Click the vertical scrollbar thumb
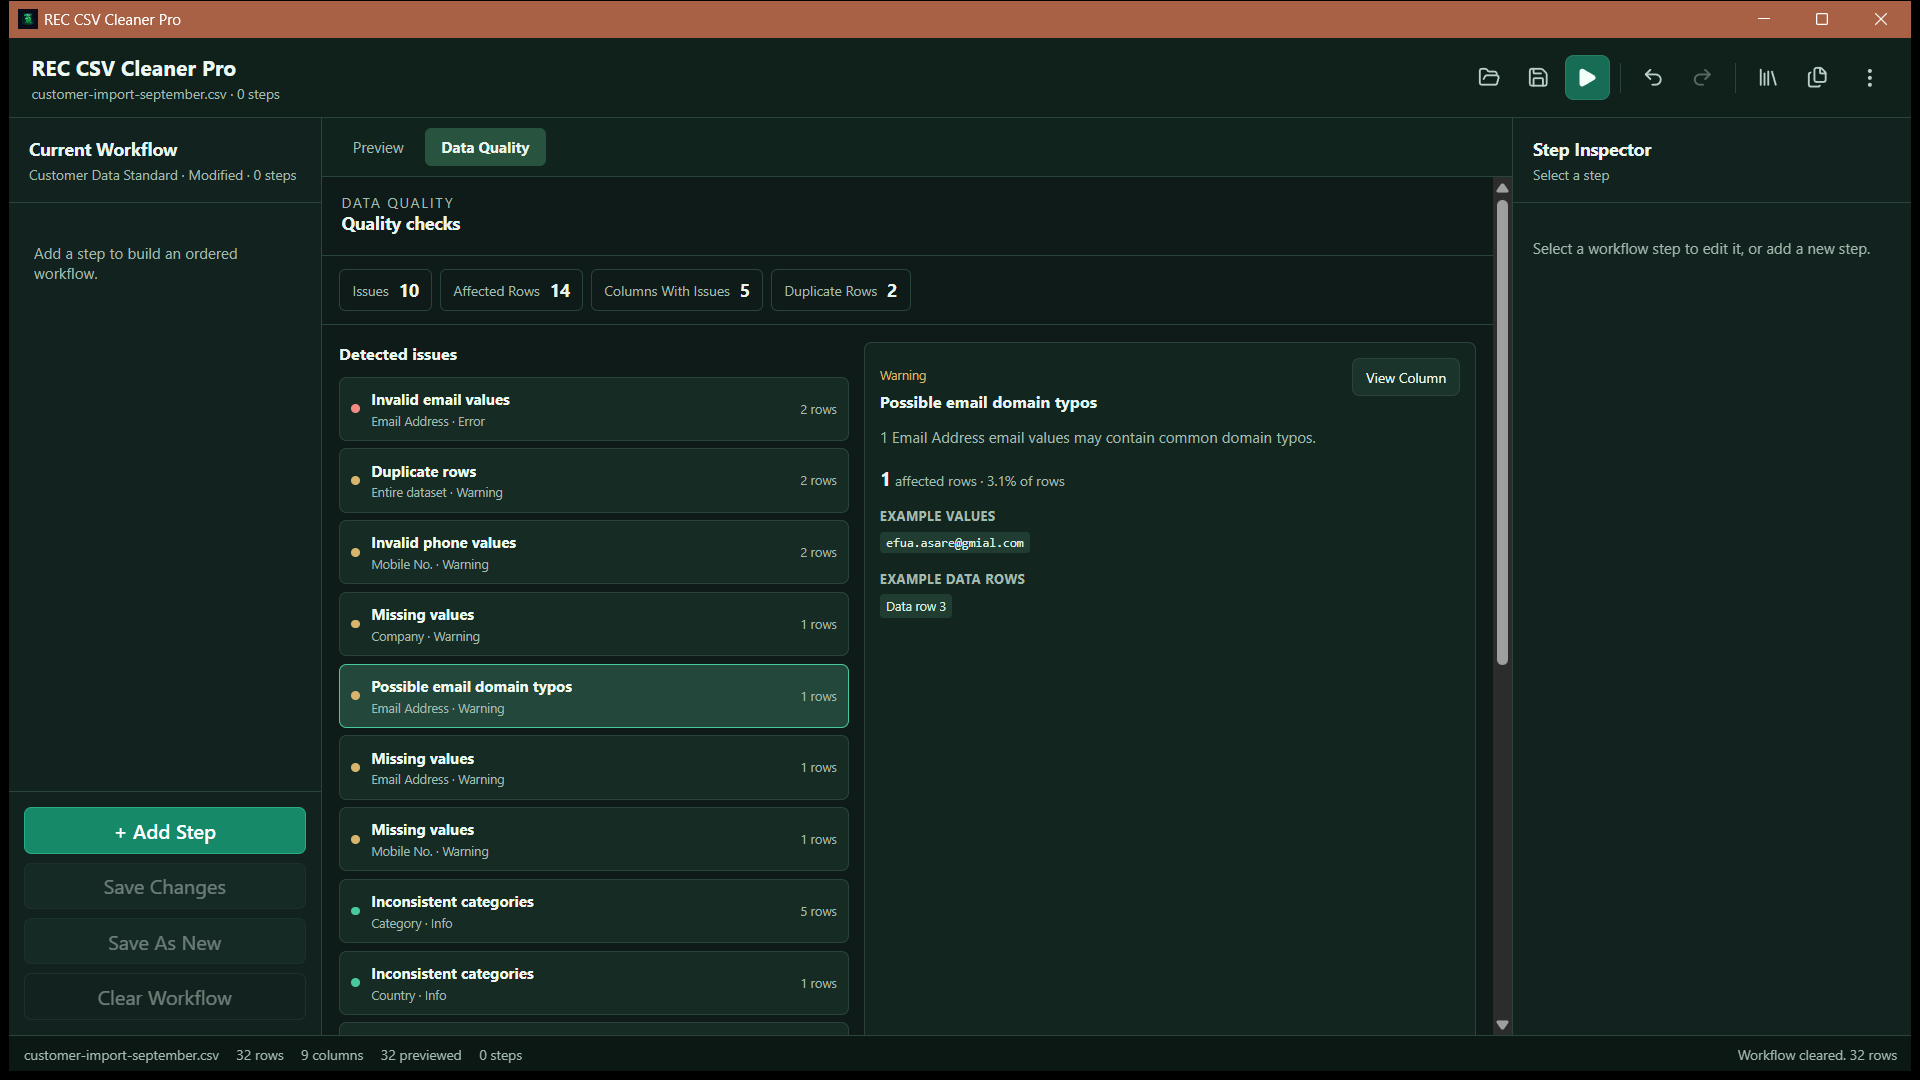The height and width of the screenshot is (1080, 1920). pyautogui.click(x=1502, y=432)
